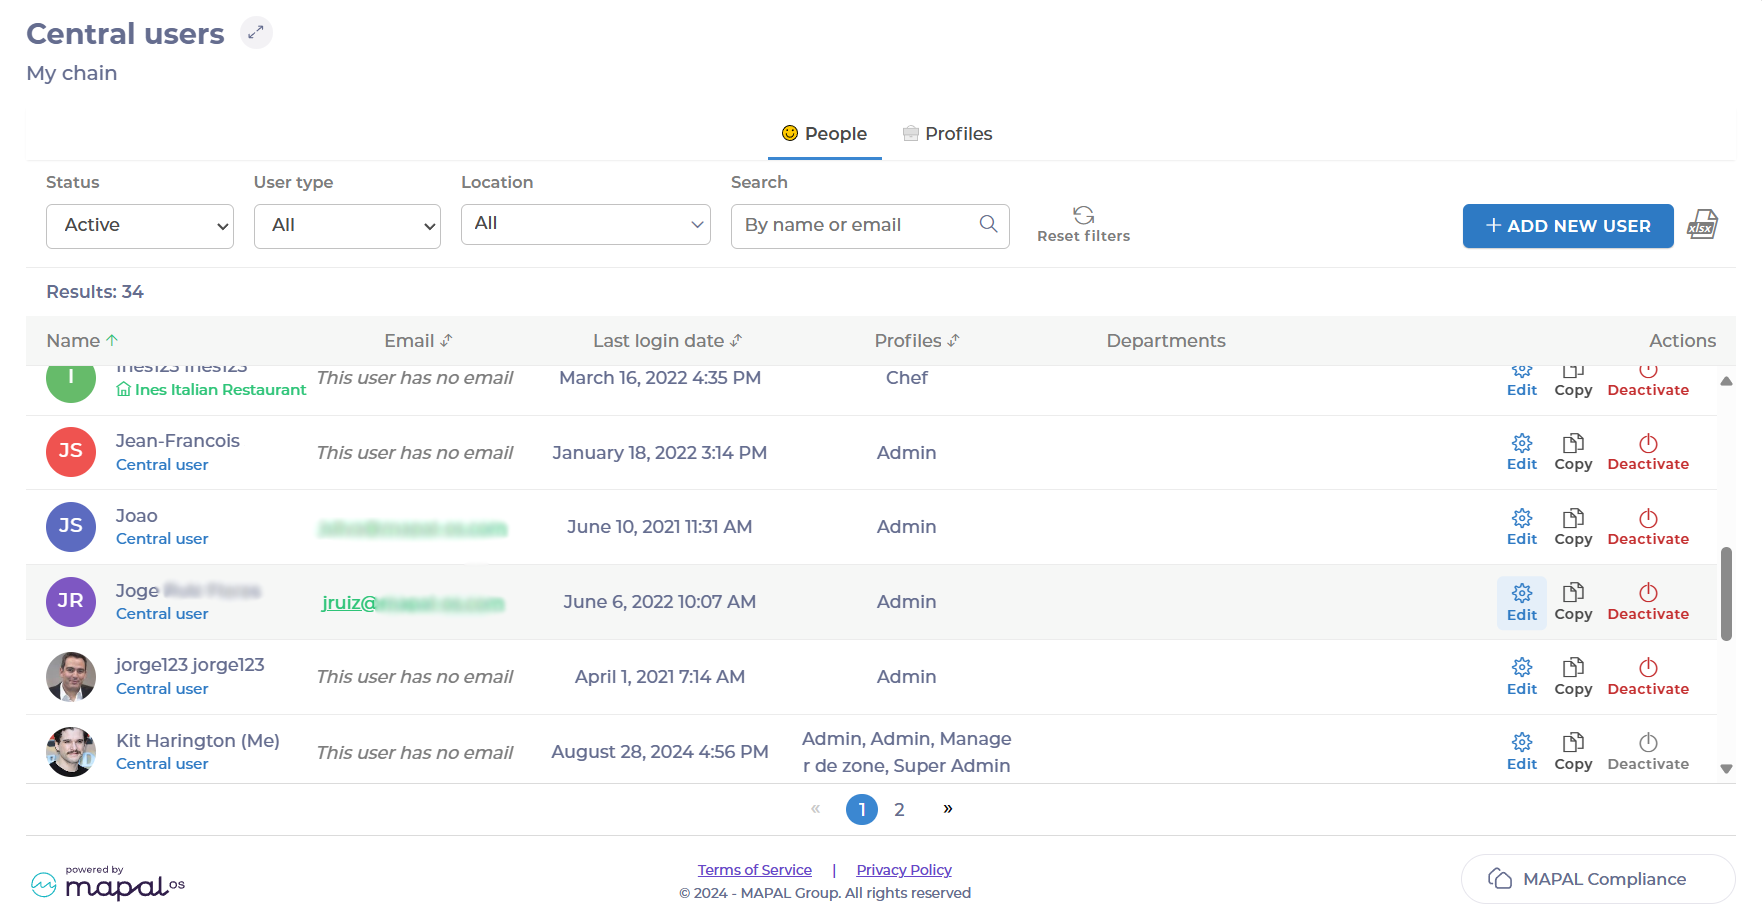Copy user Kit Harington
This screenshot has width=1762, height=919.
1573,752
